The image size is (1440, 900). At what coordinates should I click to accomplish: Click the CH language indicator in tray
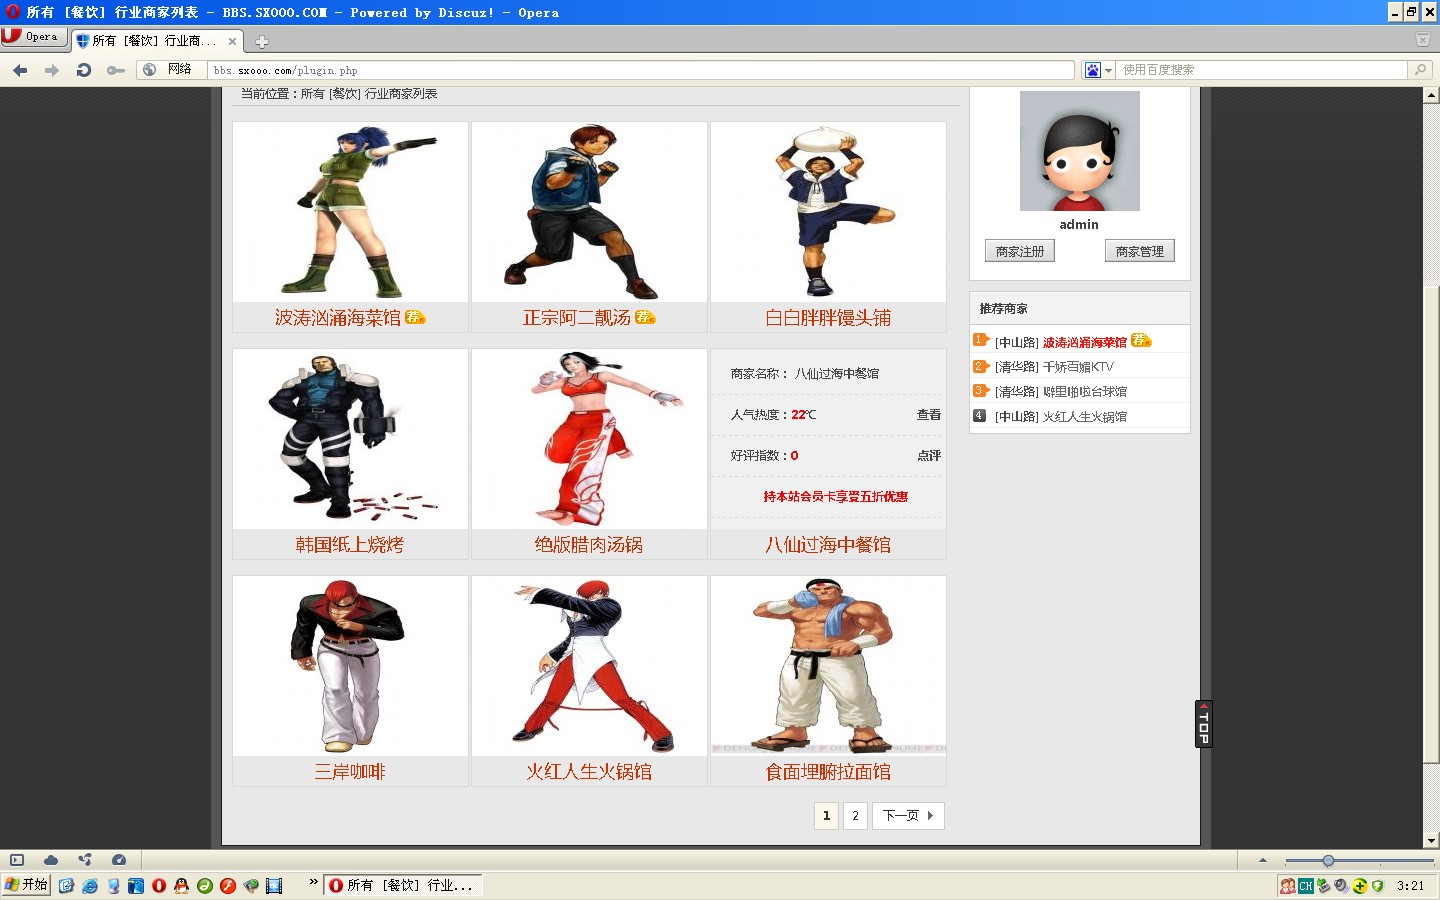[x=1306, y=886]
